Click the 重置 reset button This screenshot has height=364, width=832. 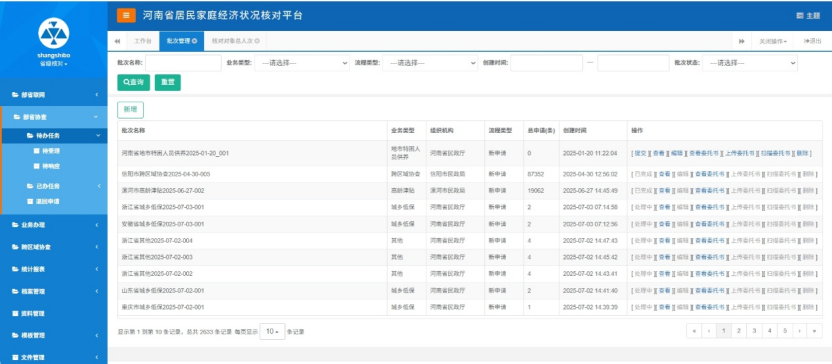(x=168, y=82)
